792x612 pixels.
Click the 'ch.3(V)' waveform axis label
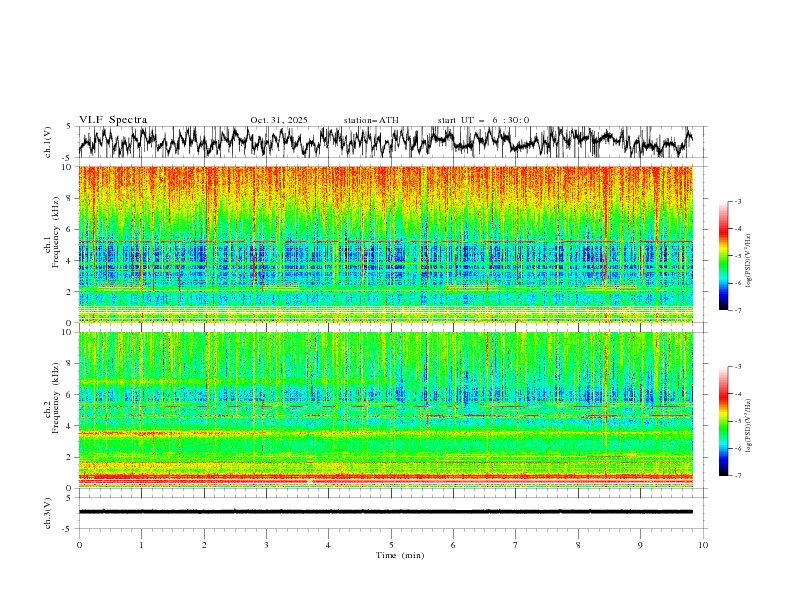coord(48,513)
